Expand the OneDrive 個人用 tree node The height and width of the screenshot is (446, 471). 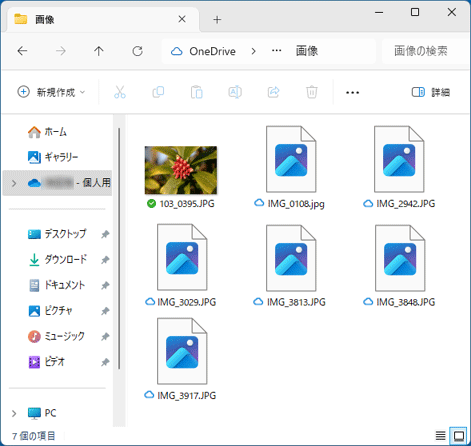[x=14, y=183]
